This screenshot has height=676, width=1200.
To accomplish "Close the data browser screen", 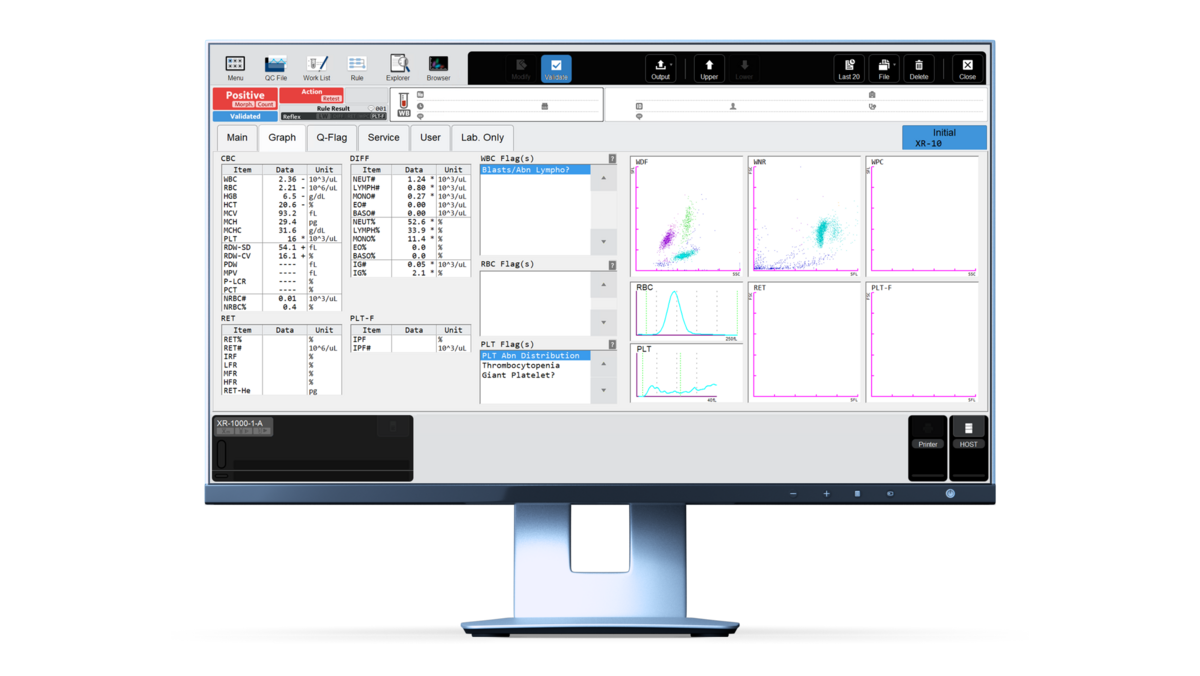I will pos(967,68).
